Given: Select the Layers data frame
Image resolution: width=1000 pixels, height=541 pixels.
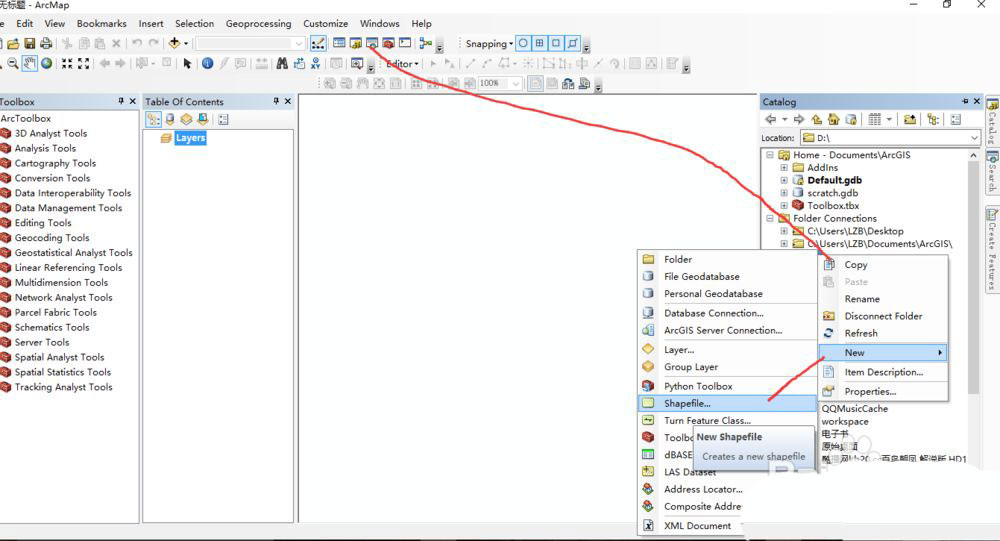Looking at the screenshot, I should click(190, 138).
